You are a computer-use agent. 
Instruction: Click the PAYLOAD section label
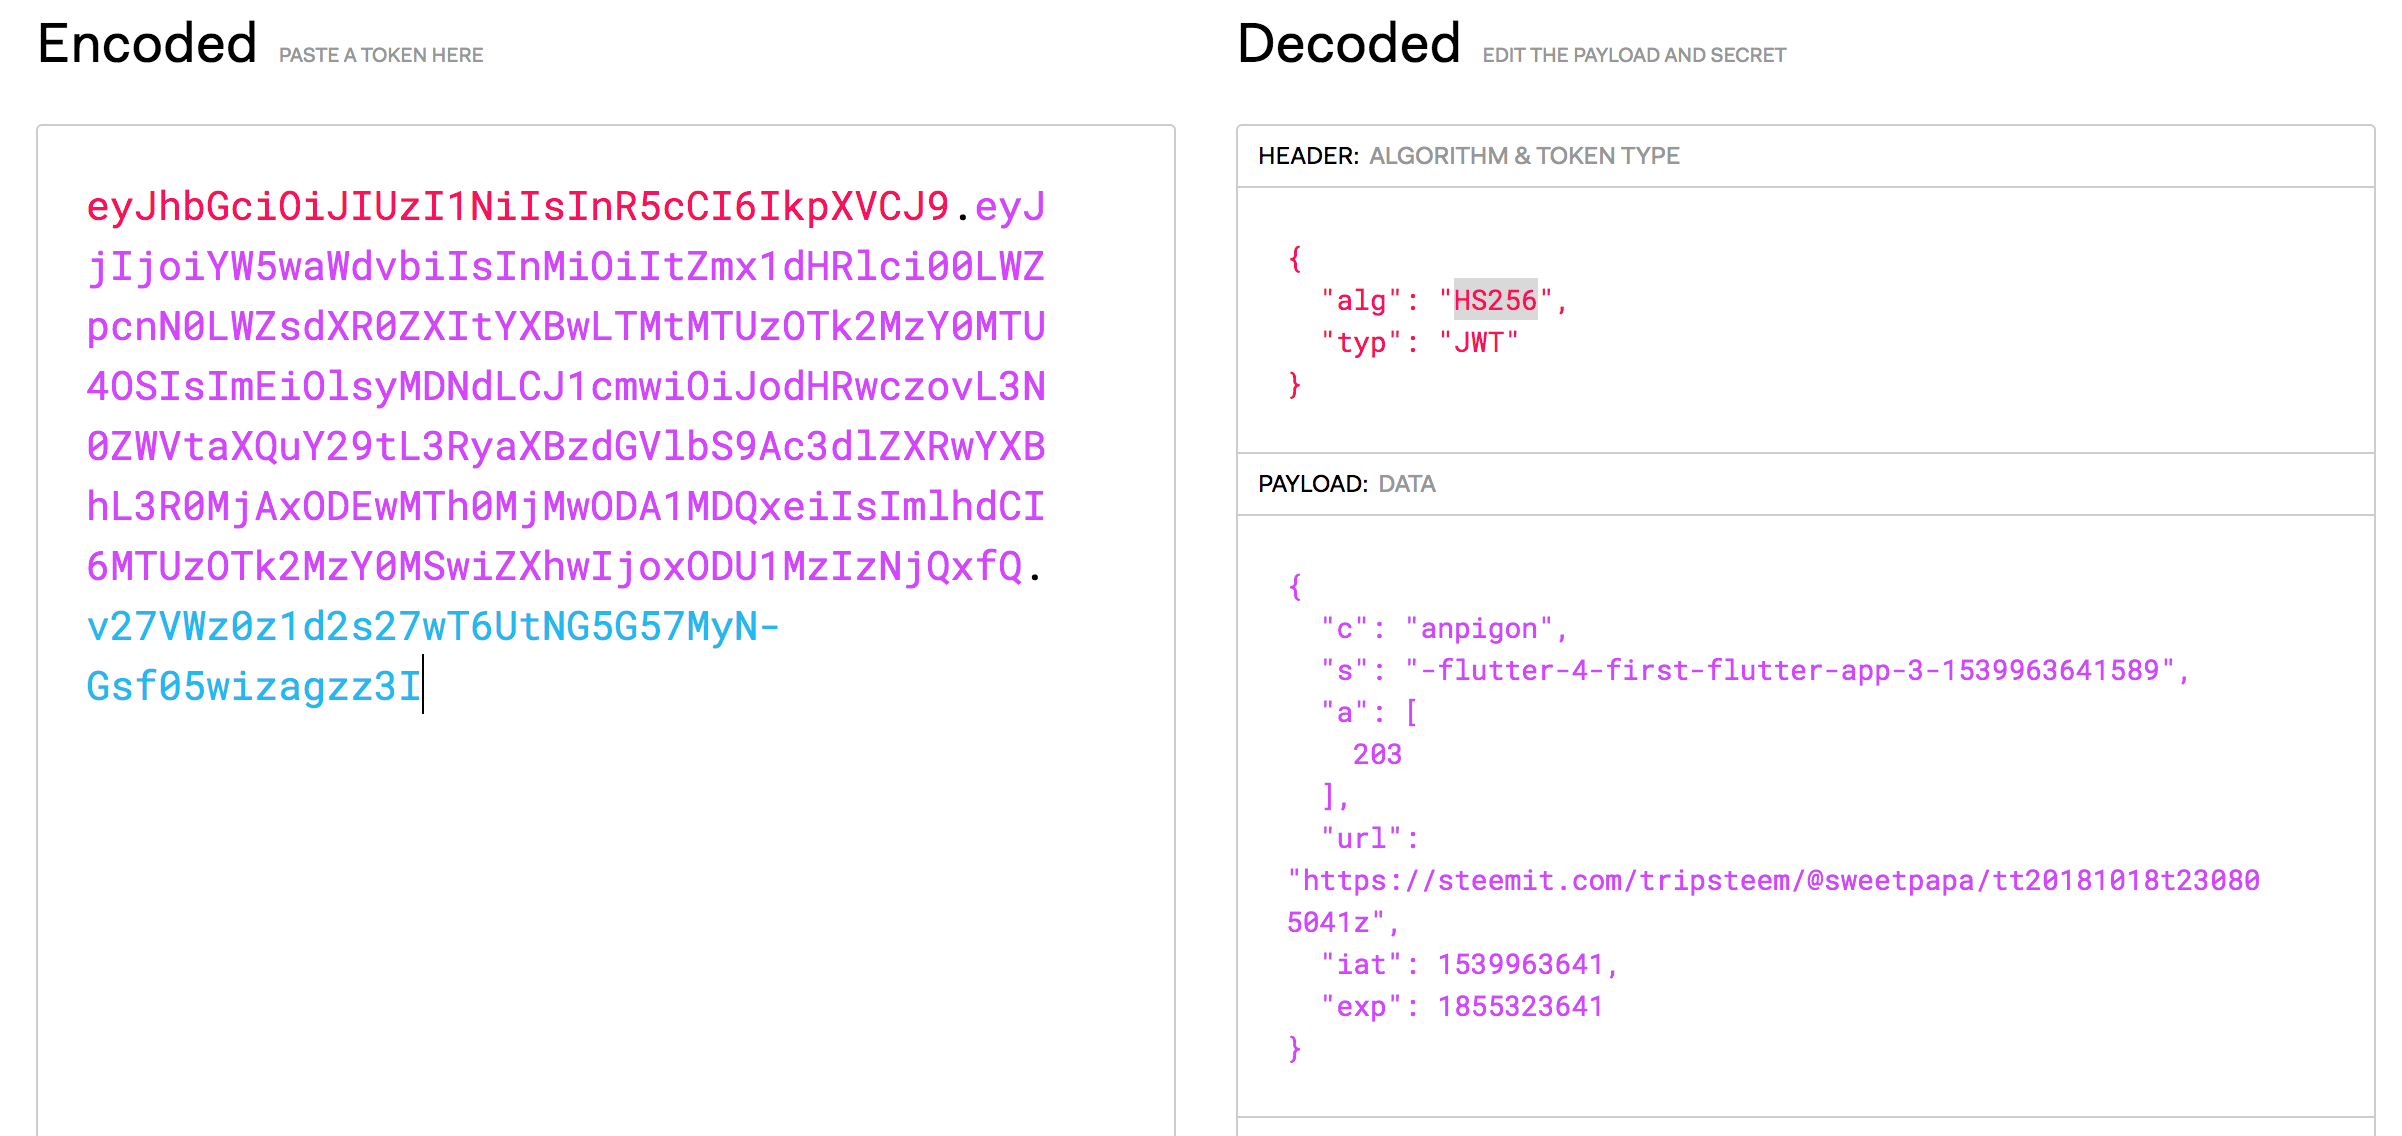click(1312, 484)
